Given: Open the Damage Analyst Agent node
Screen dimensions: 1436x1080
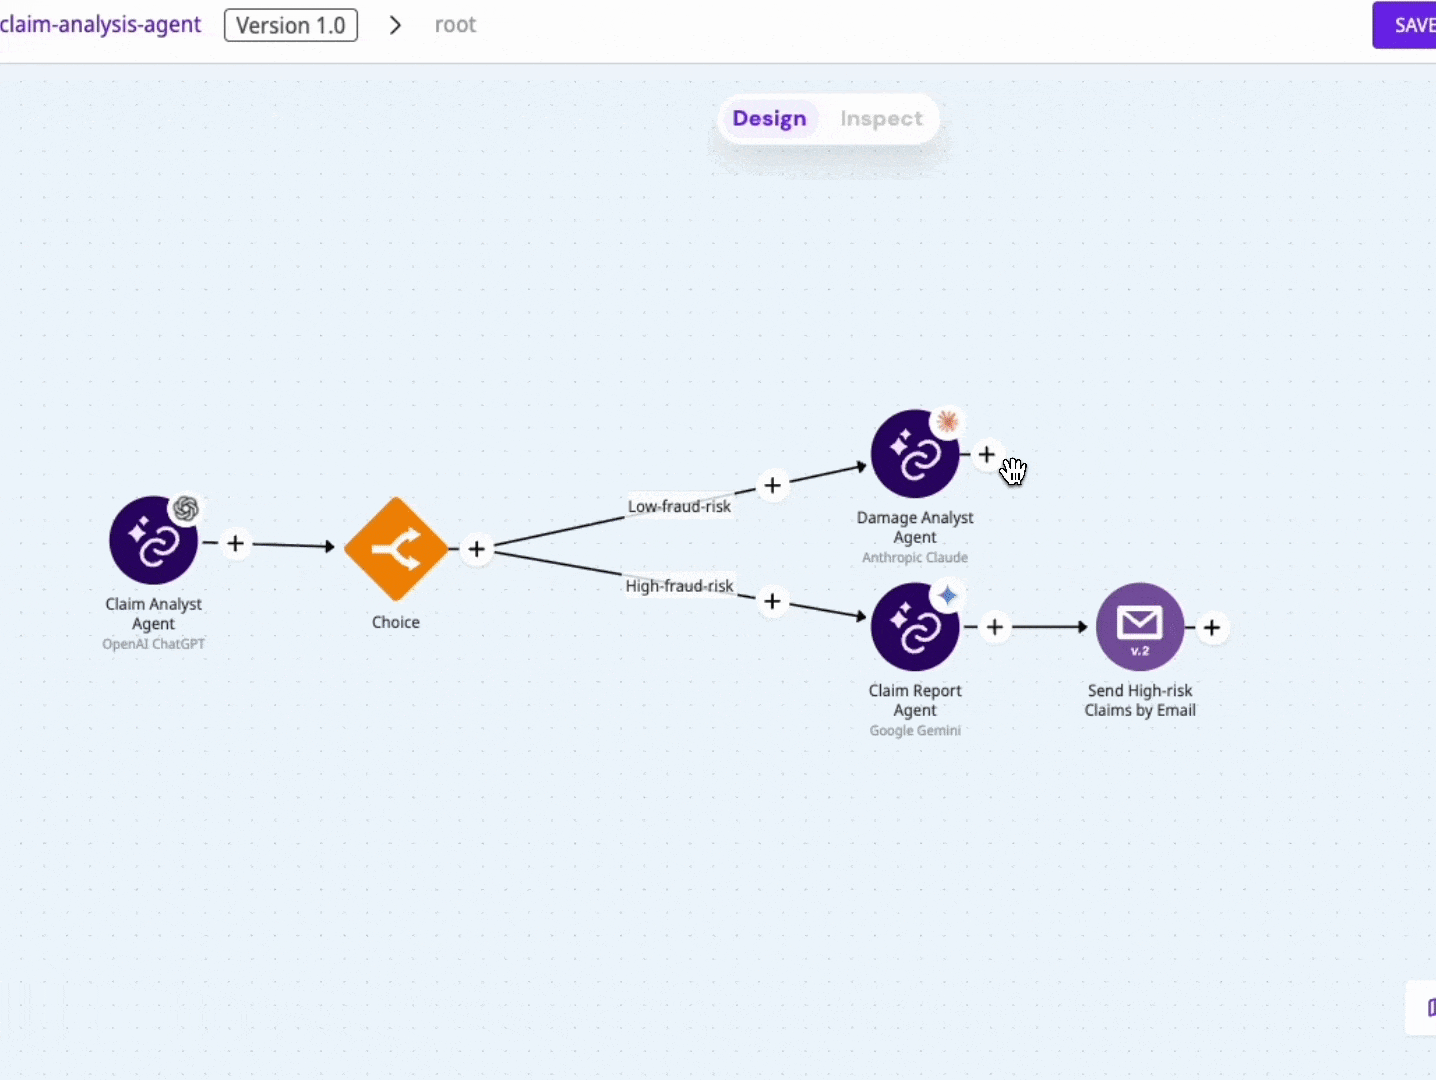Looking at the screenshot, I should [x=914, y=454].
